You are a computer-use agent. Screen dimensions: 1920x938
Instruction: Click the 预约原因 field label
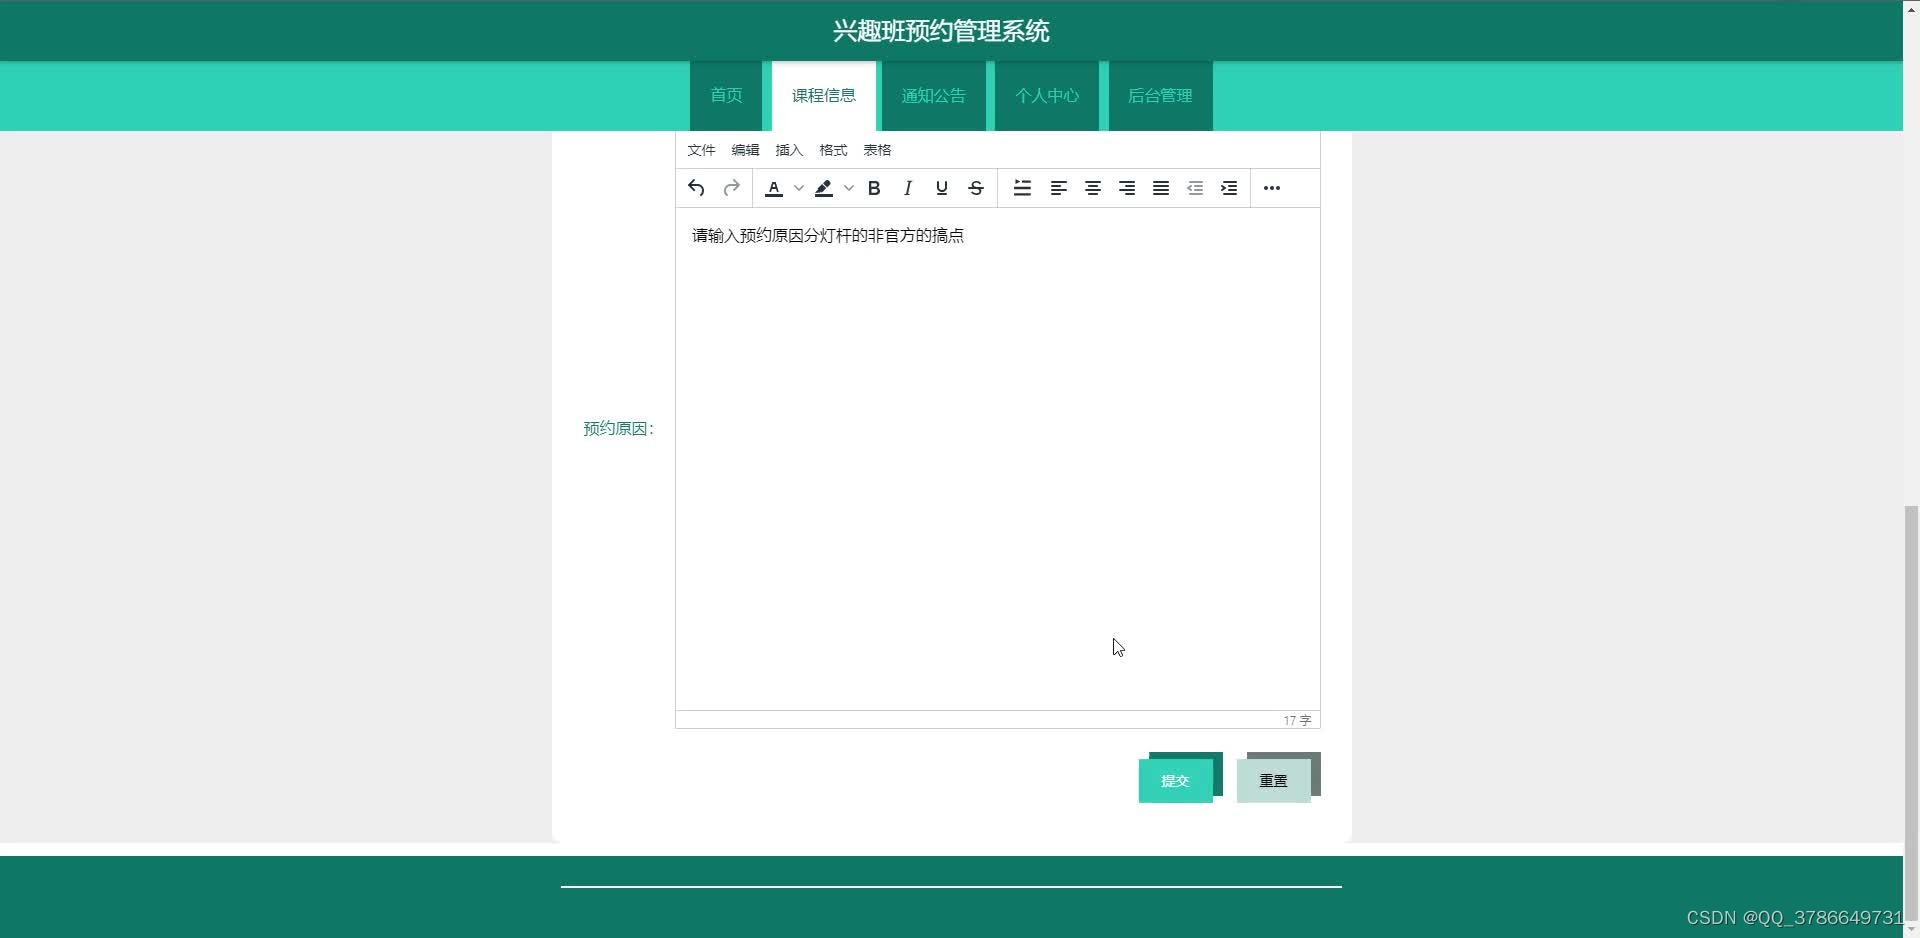[x=618, y=429]
